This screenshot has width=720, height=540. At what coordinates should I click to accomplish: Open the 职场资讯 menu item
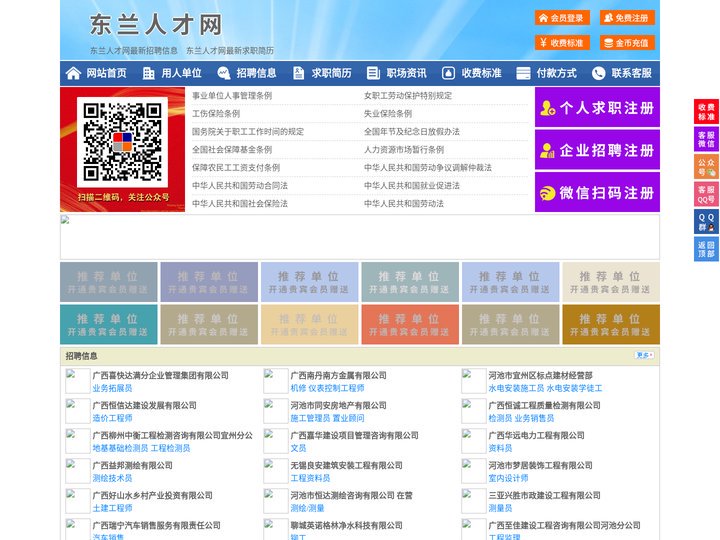(x=406, y=73)
